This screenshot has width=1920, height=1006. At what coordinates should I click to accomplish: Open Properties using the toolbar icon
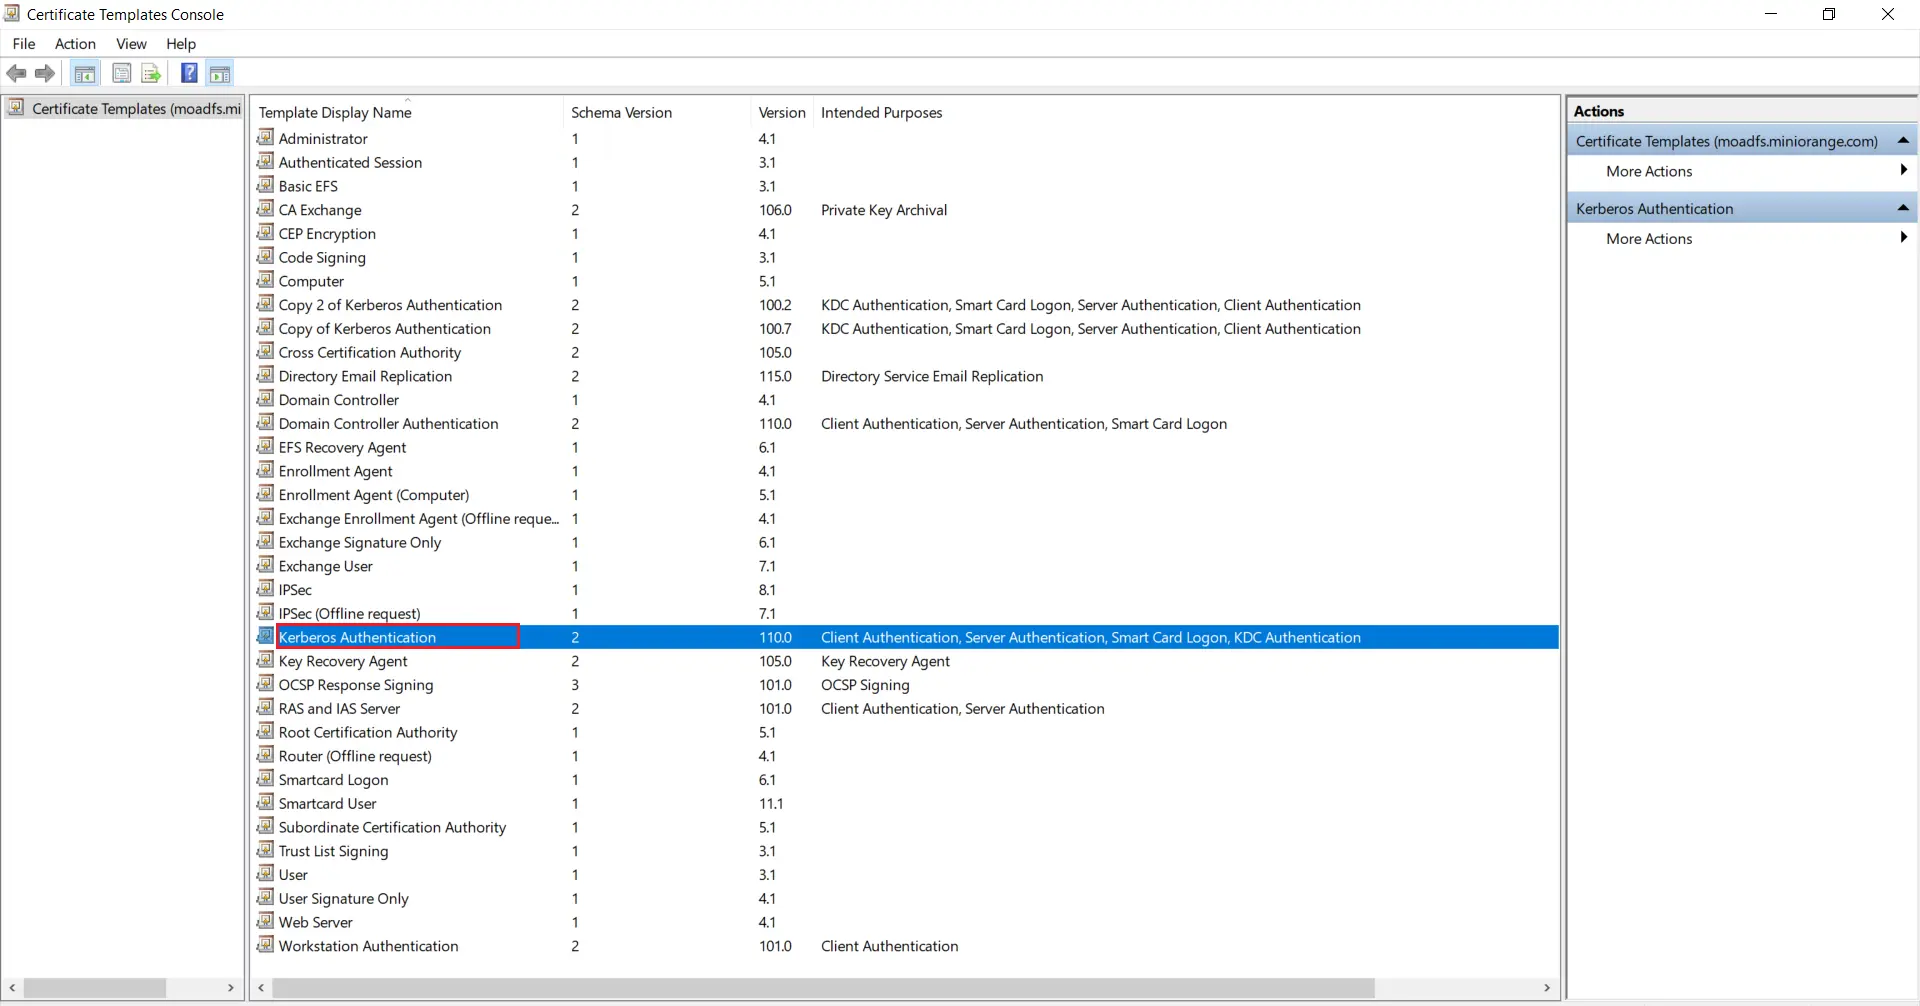tap(122, 73)
